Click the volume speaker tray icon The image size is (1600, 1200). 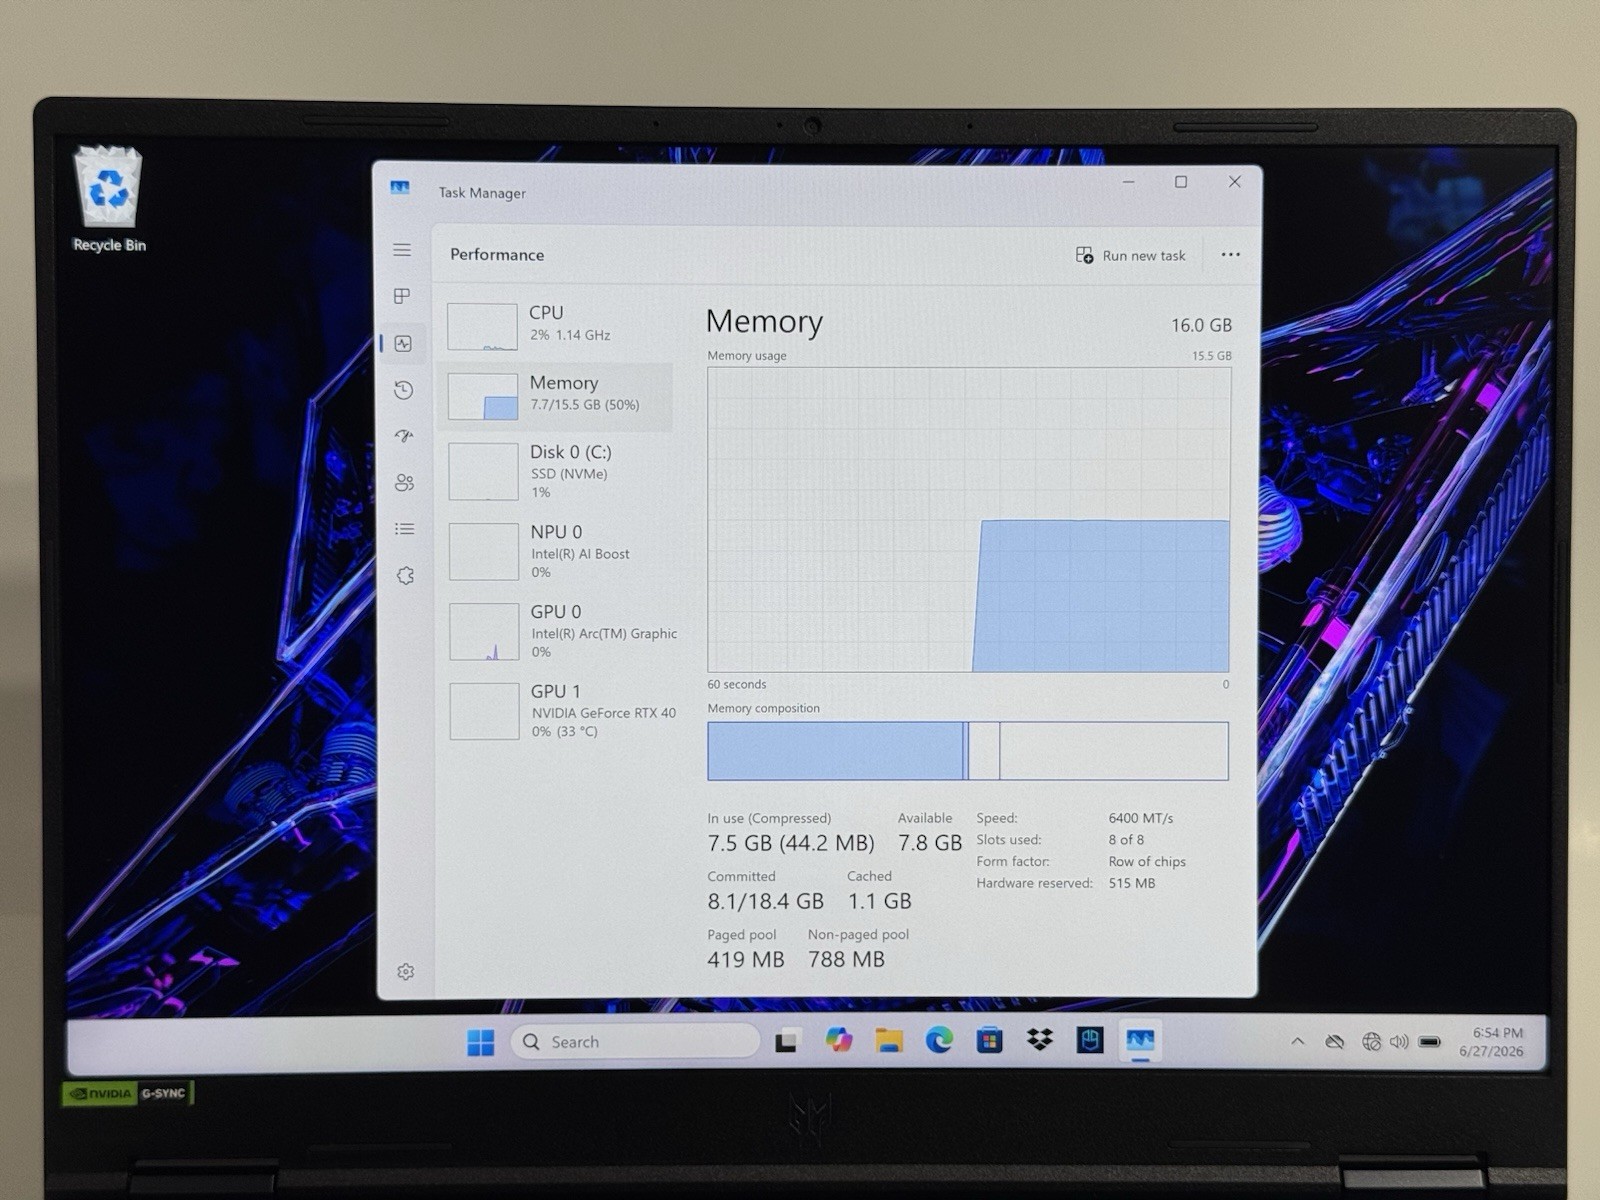point(1399,1042)
